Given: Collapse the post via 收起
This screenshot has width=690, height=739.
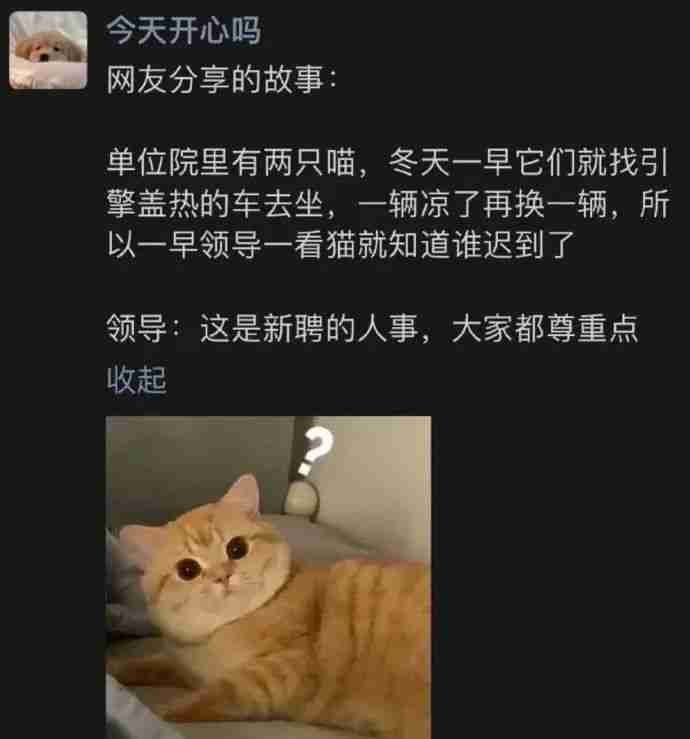Looking at the screenshot, I should click(x=136, y=380).
